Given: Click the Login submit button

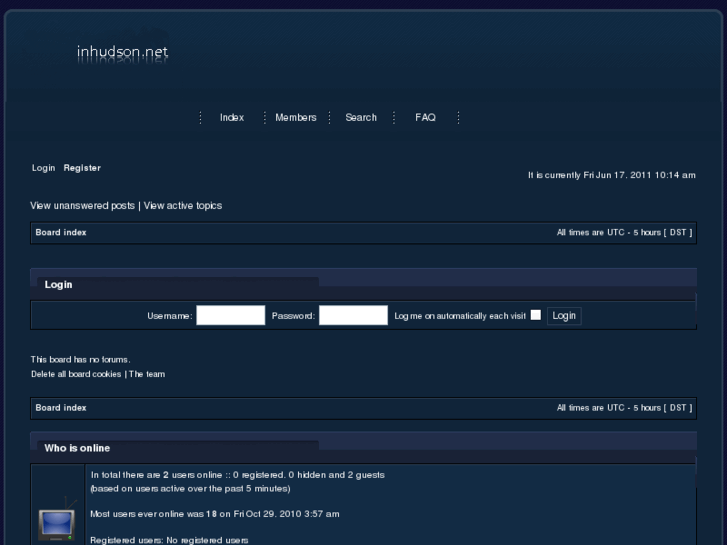Looking at the screenshot, I should 564,316.
